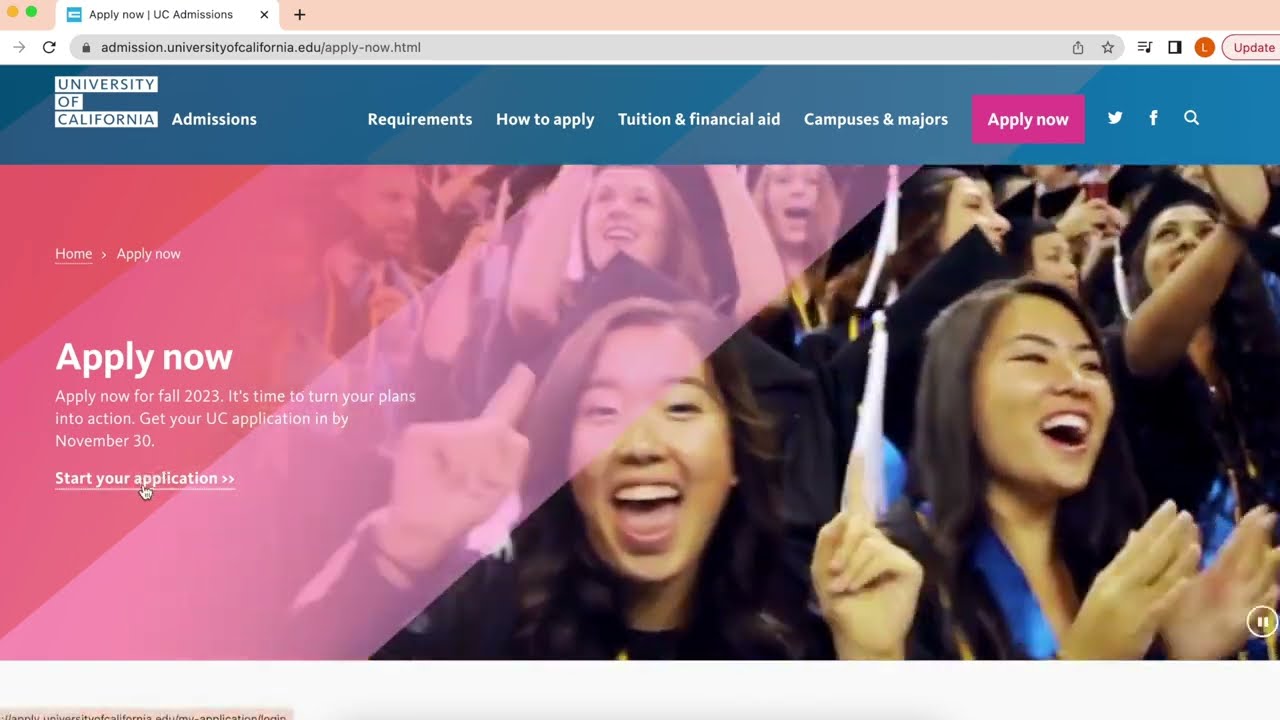Image resolution: width=1280 pixels, height=720 pixels.
Task: Open Tuition & financial aid menu
Action: point(699,119)
